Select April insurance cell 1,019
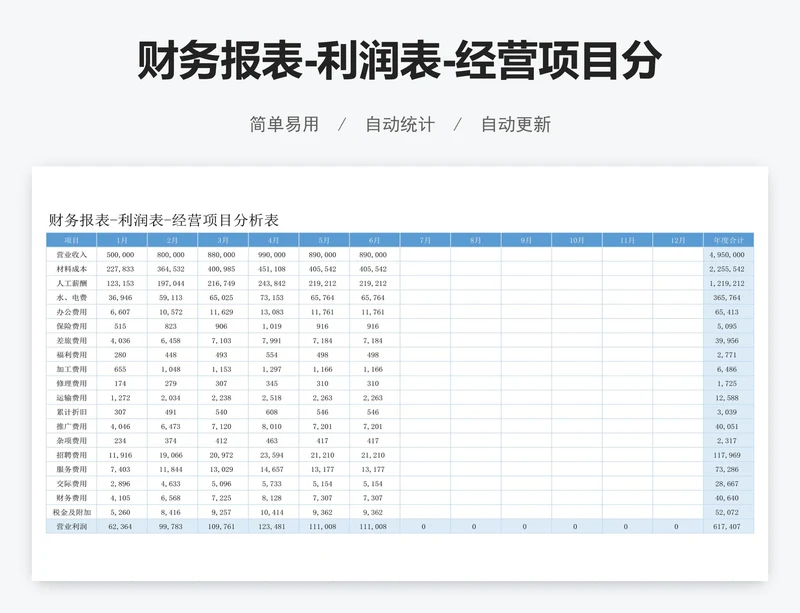800x613 pixels. (x=272, y=326)
